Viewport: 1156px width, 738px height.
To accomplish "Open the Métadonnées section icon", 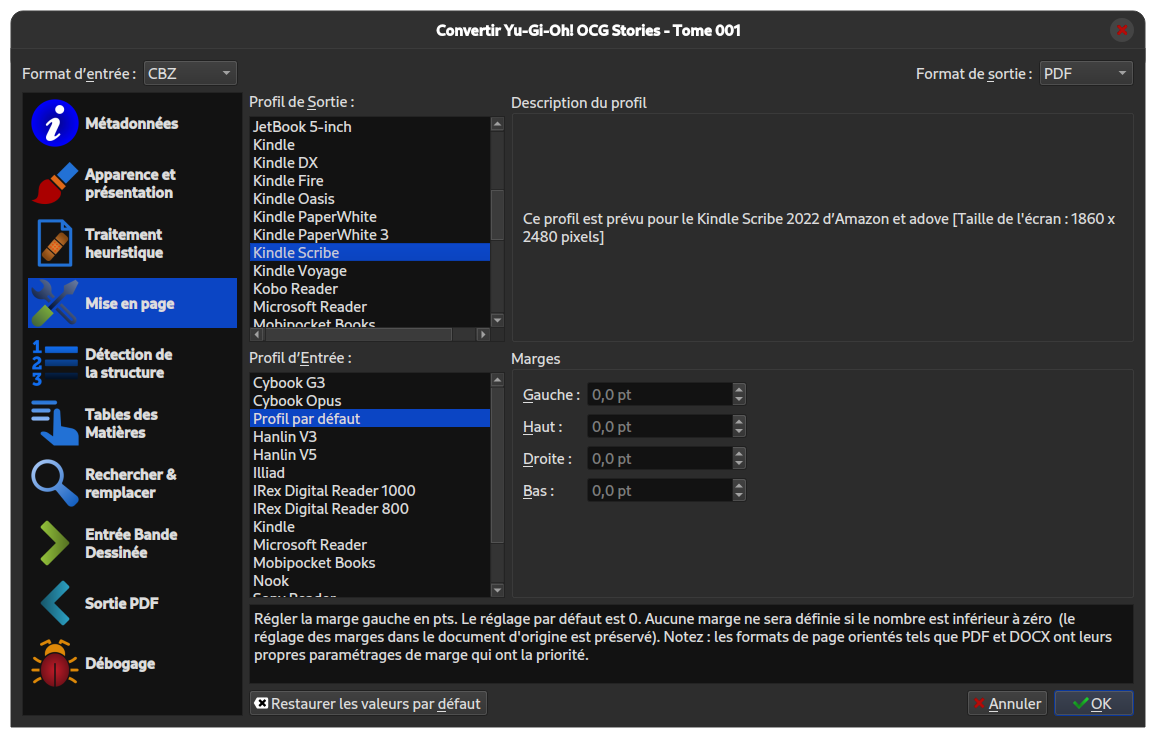I will 54,123.
